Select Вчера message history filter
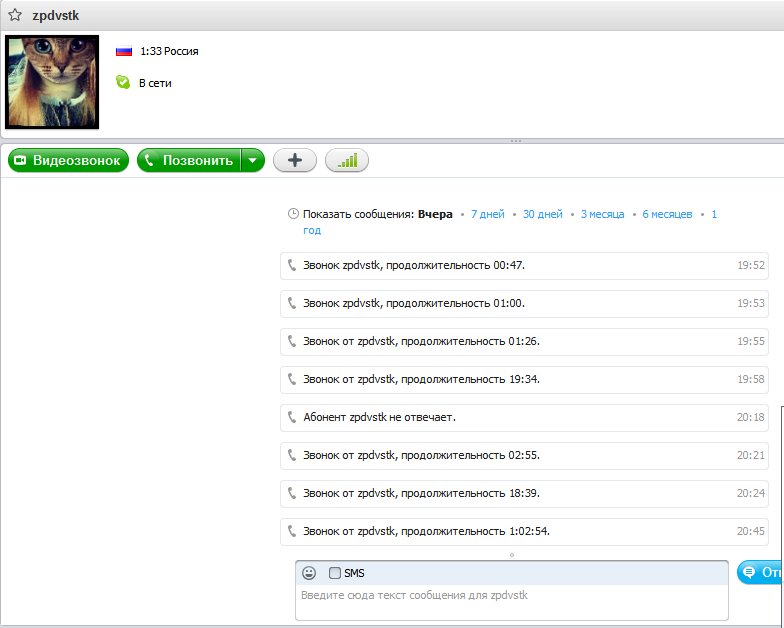 pos(435,214)
